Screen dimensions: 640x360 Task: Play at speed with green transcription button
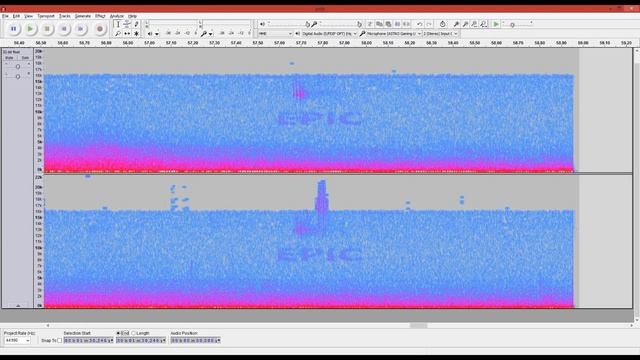coord(496,24)
